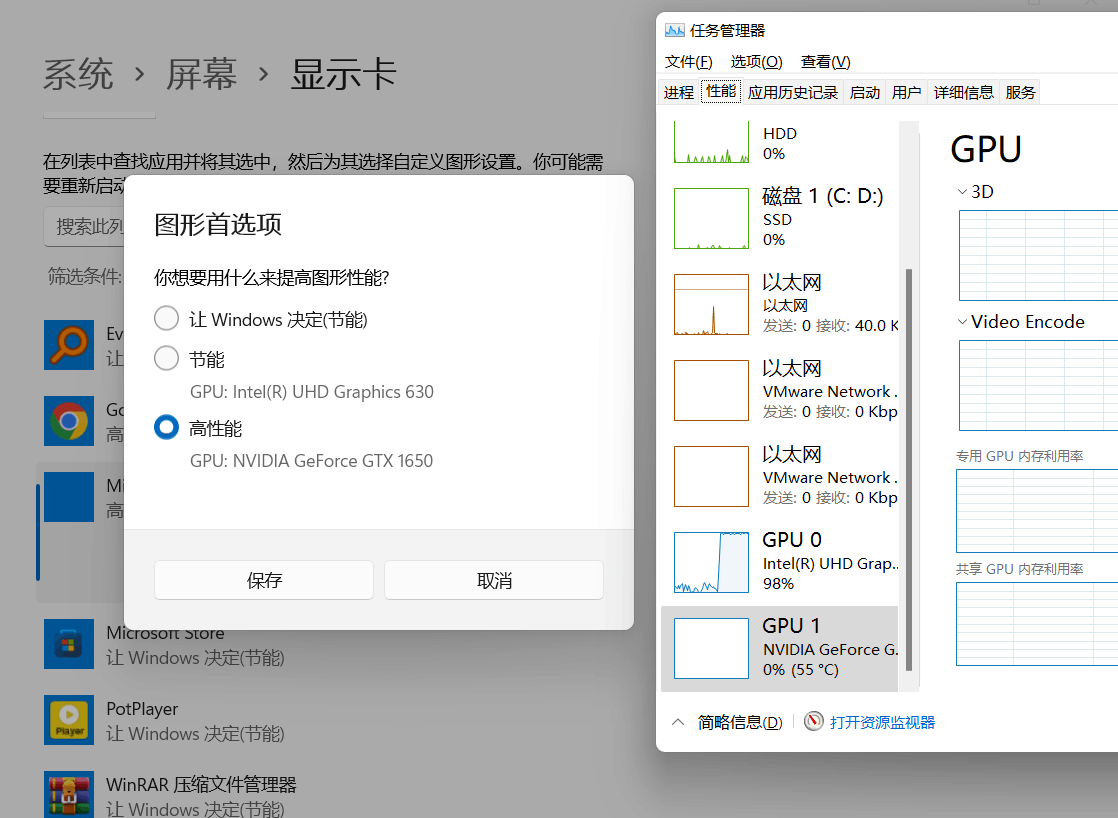Click the Video Encode GPU engine graph
This screenshot has width=1118, height=818.
pos(1039,385)
